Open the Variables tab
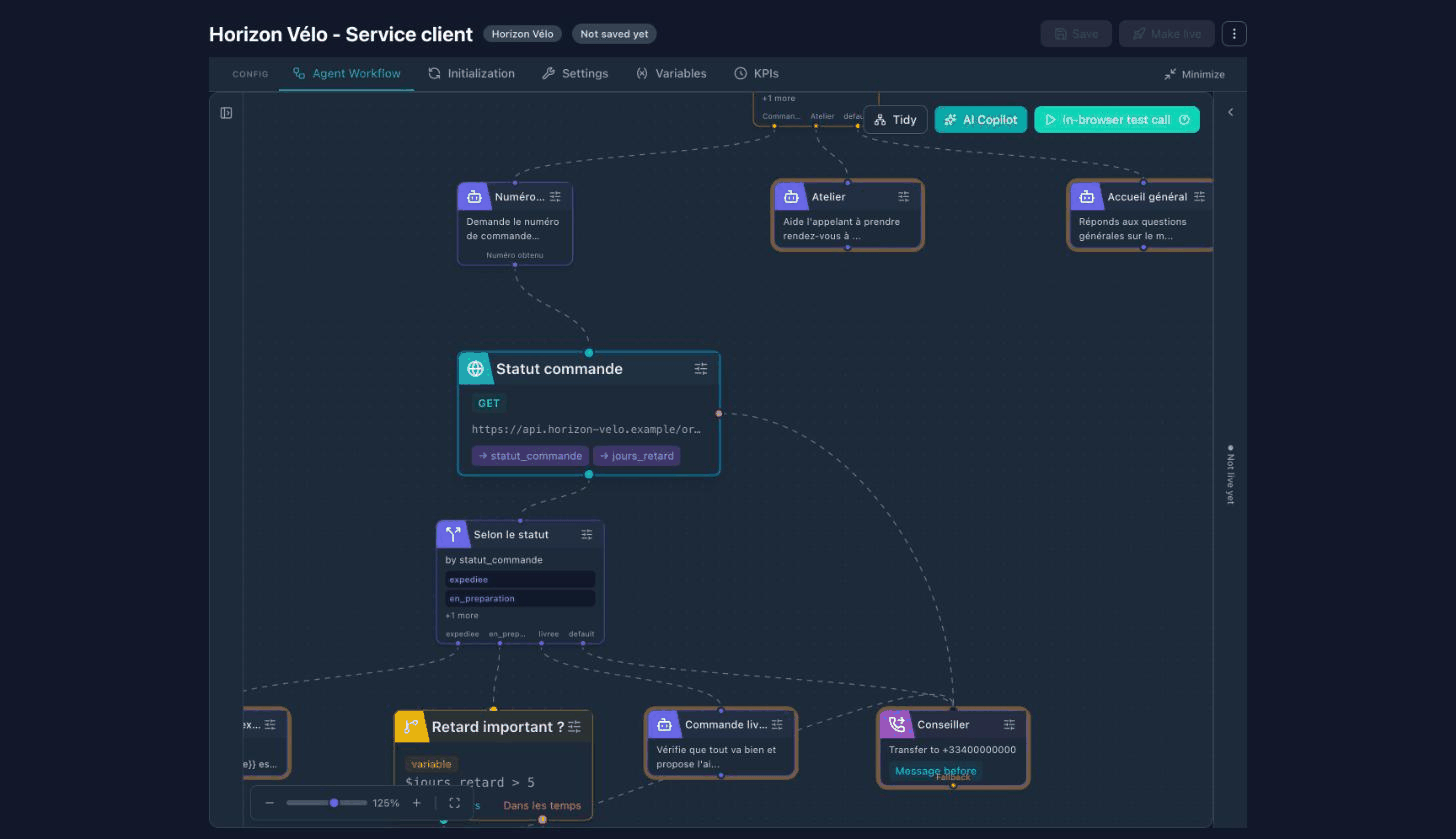 [x=671, y=74]
